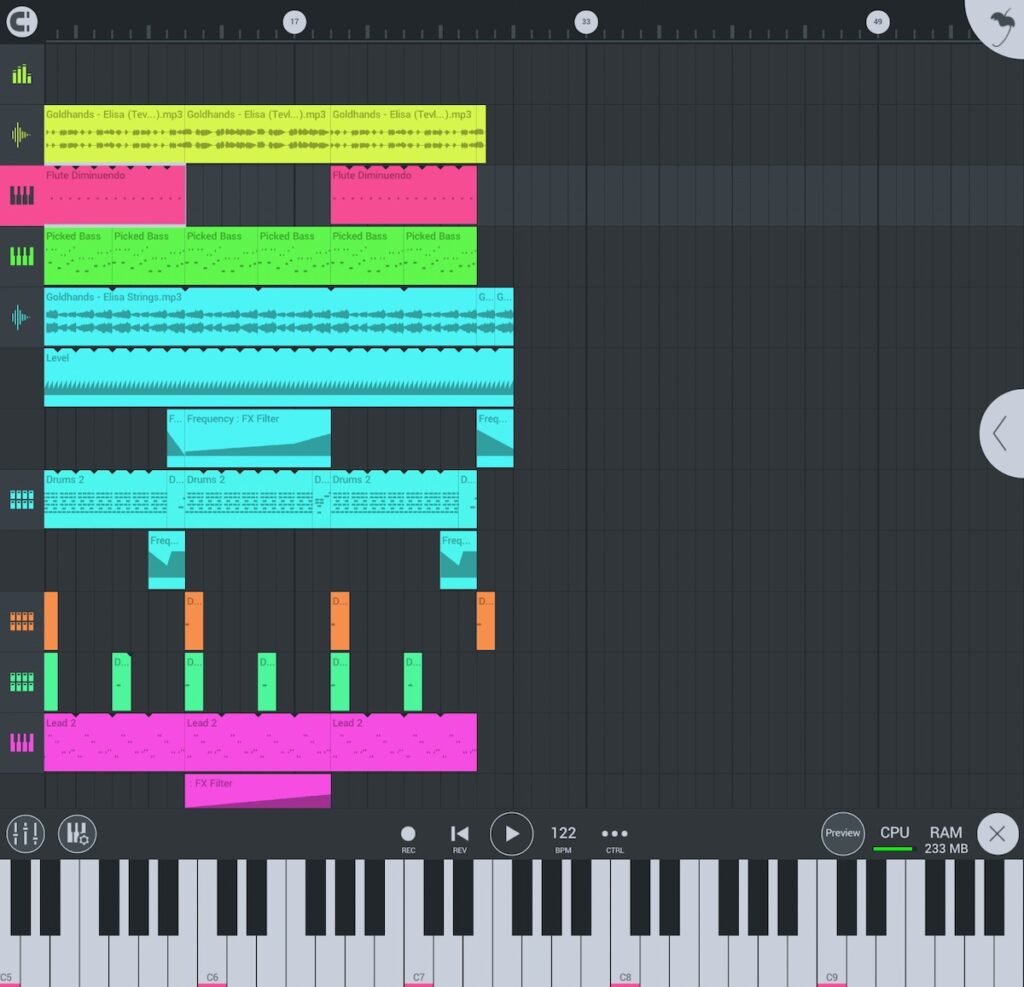Close the piano keyboard with X button
This screenshot has height=987, width=1024.
pyautogui.click(x=996, y=833)
